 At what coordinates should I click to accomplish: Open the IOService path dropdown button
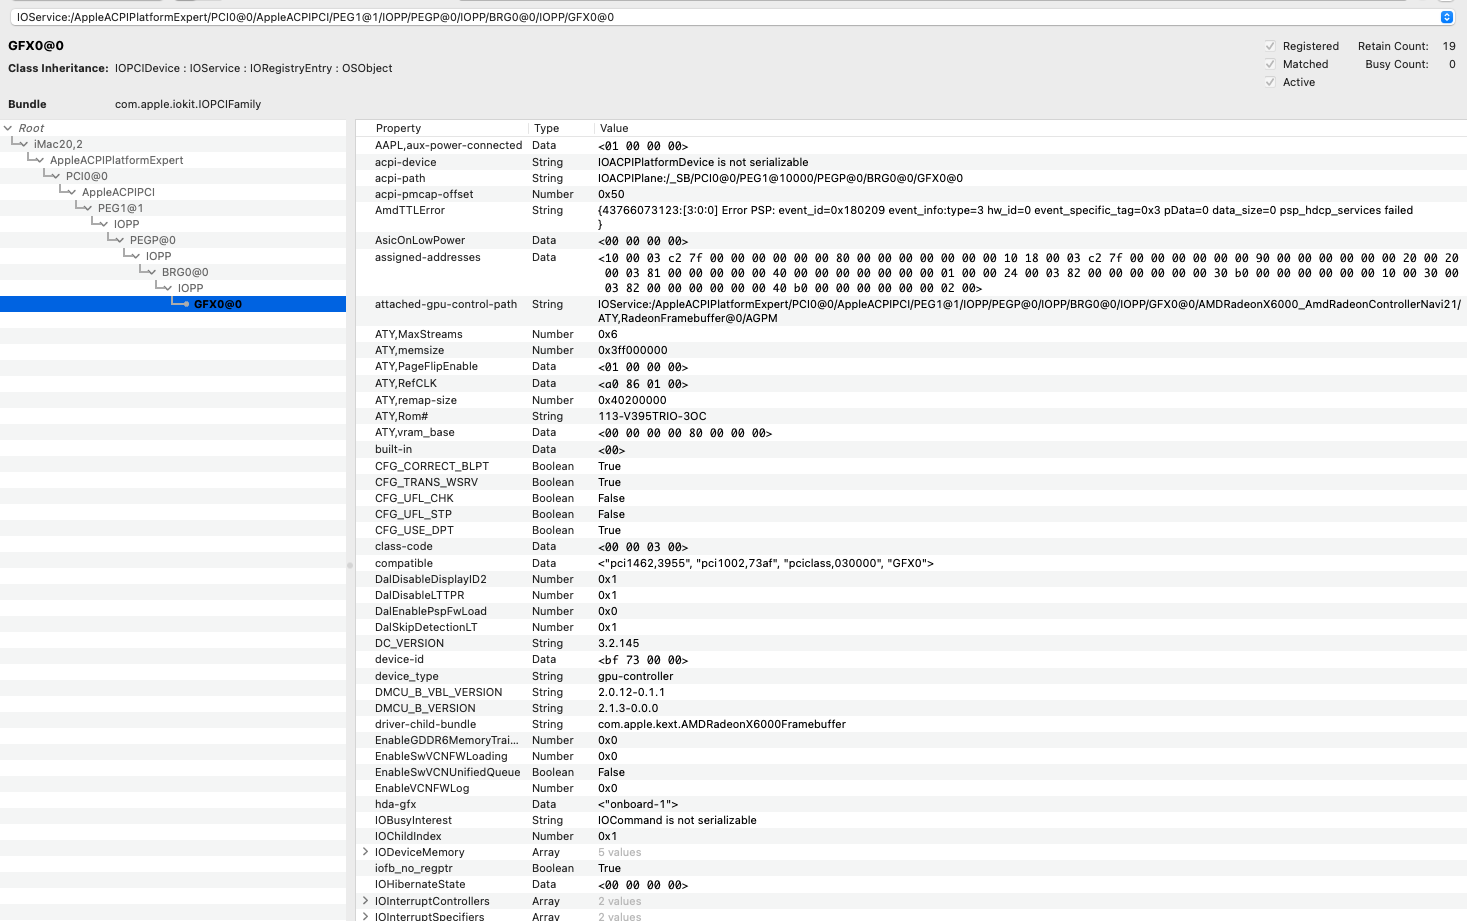1446,17
